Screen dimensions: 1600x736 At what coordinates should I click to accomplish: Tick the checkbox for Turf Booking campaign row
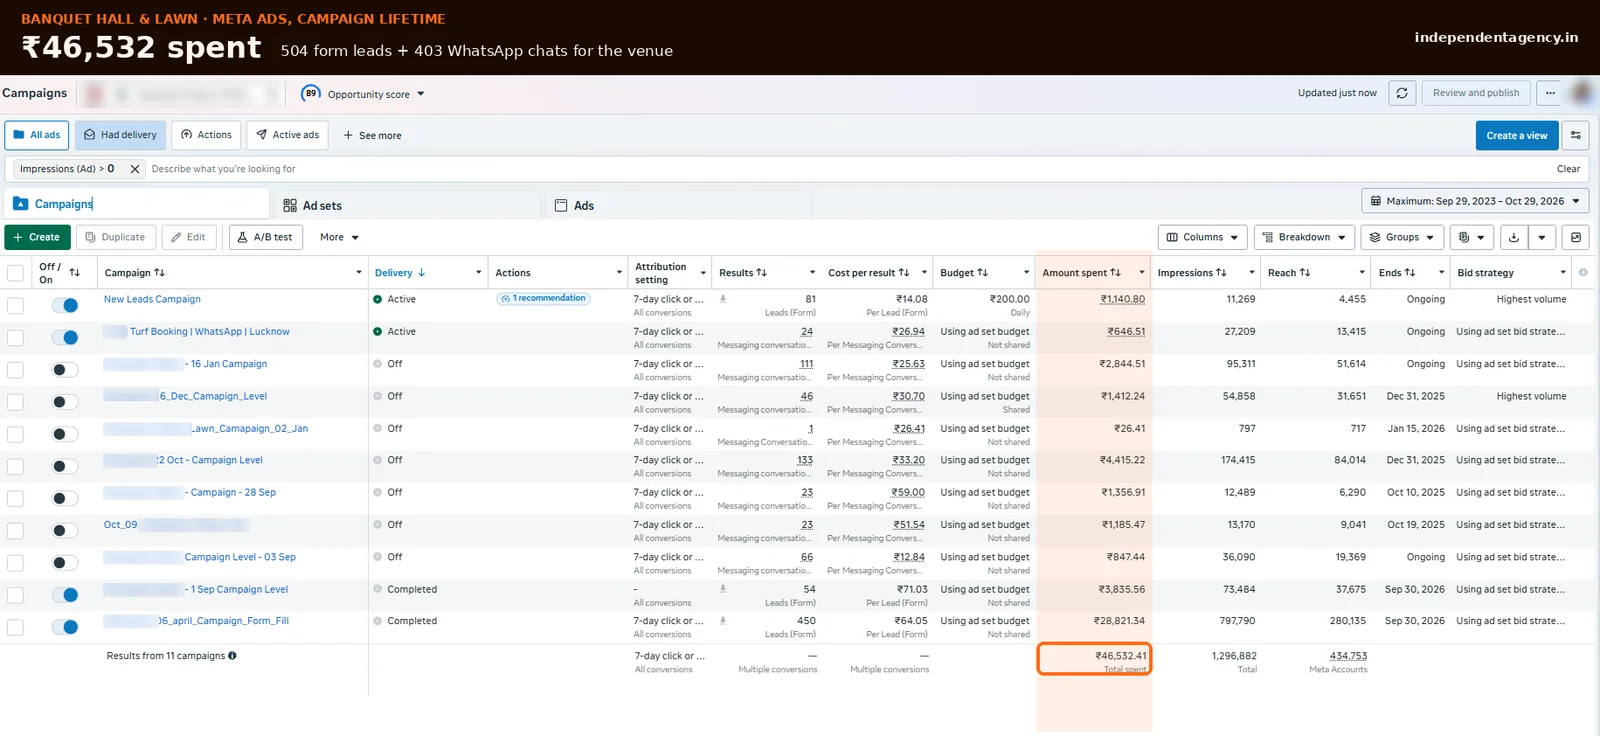pyautogui.click(x=15, y=338)
